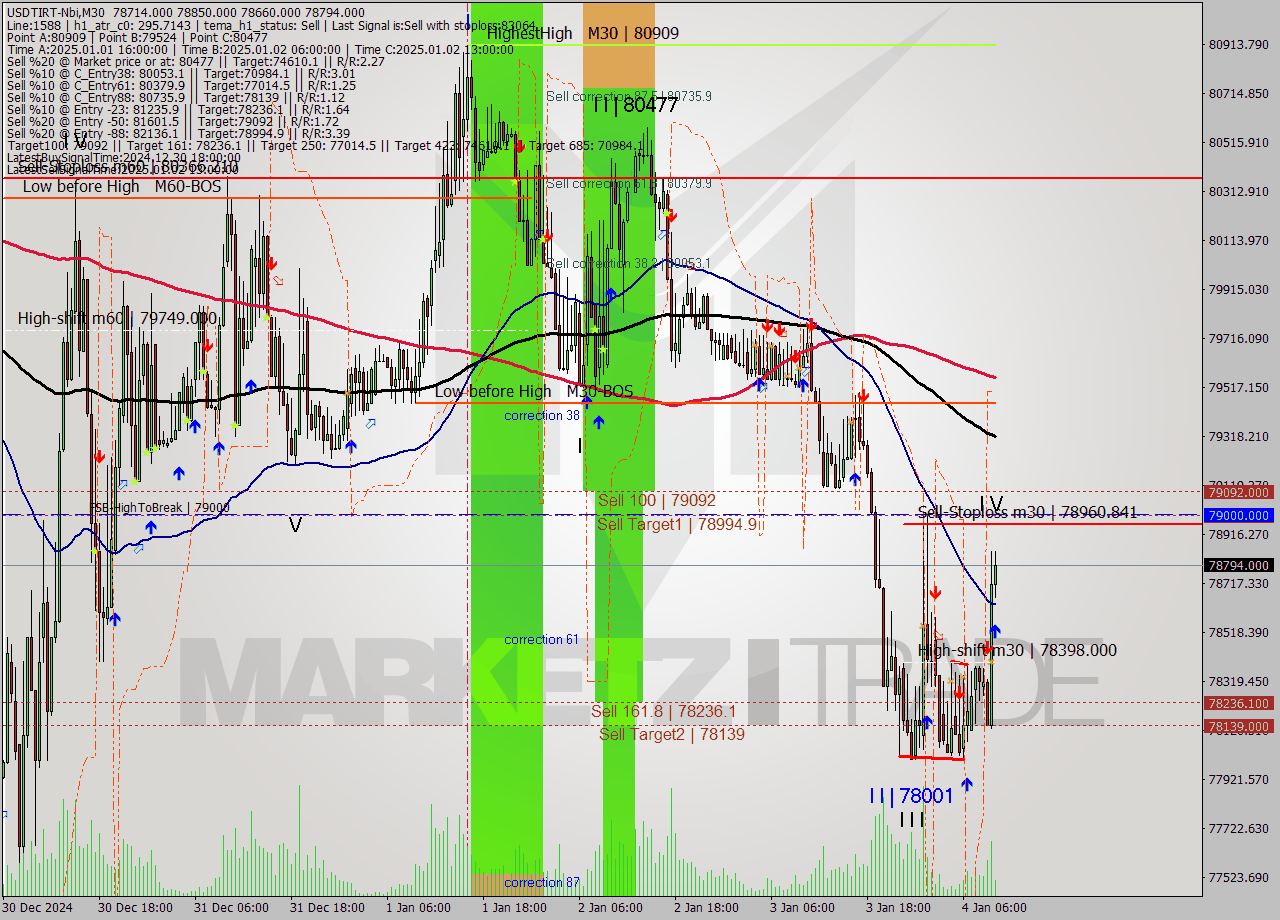Click the red 78236.100 price tag

pos(1239,703)
